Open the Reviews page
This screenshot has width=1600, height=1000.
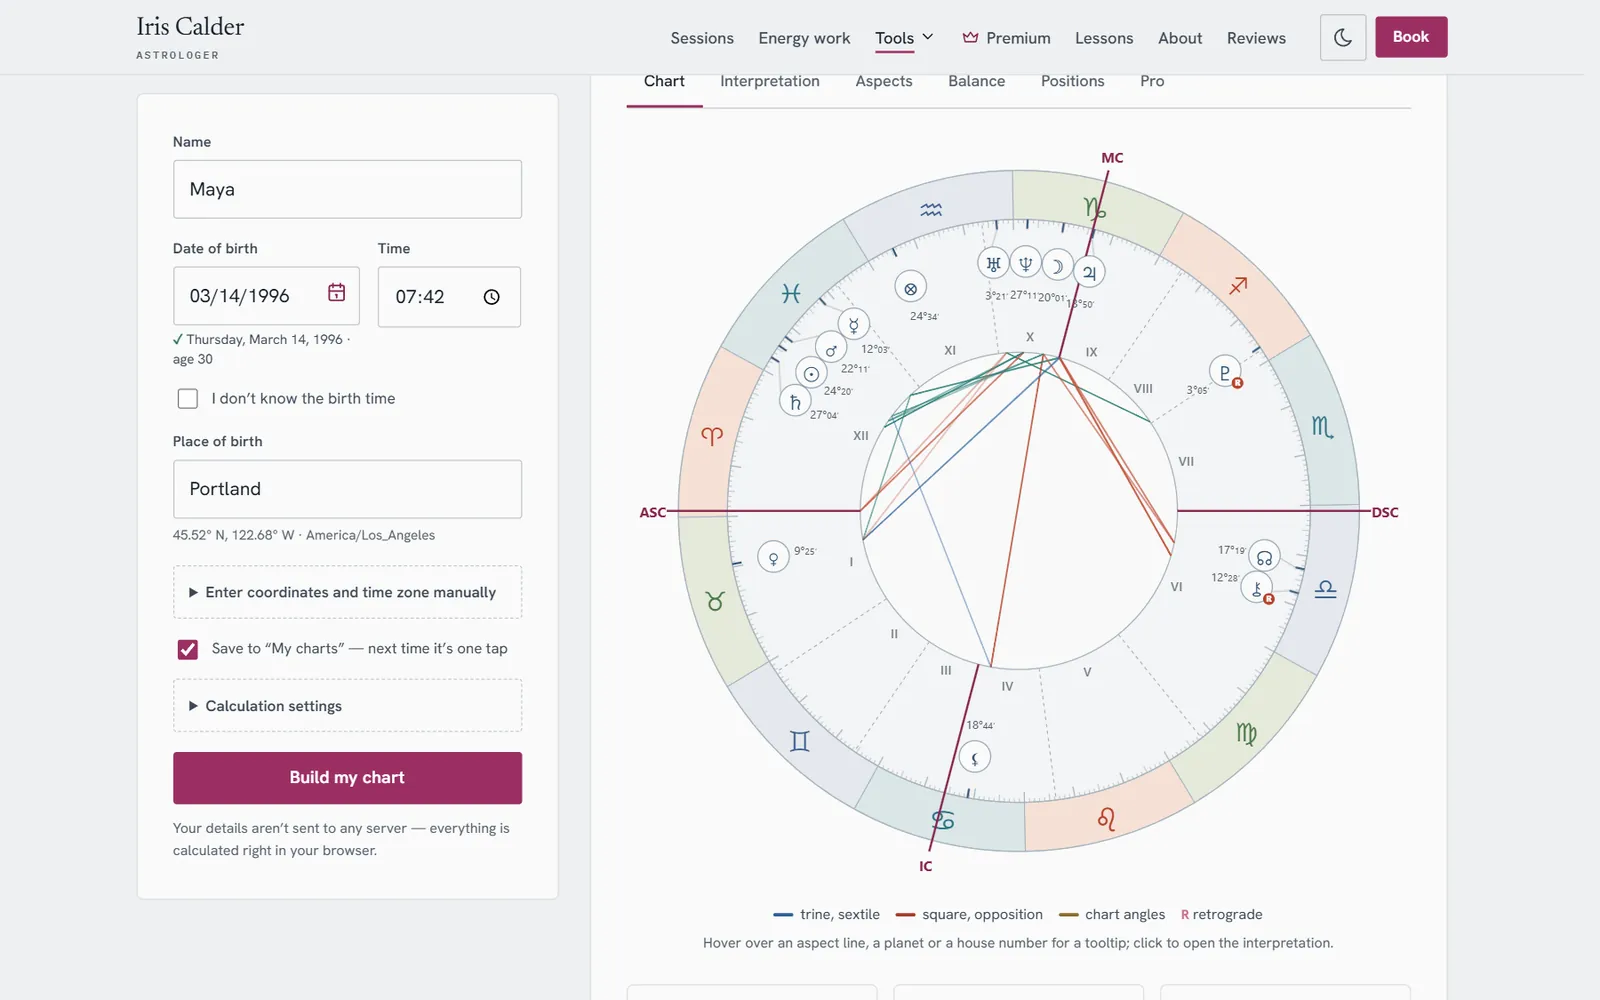coord(1256,38)
